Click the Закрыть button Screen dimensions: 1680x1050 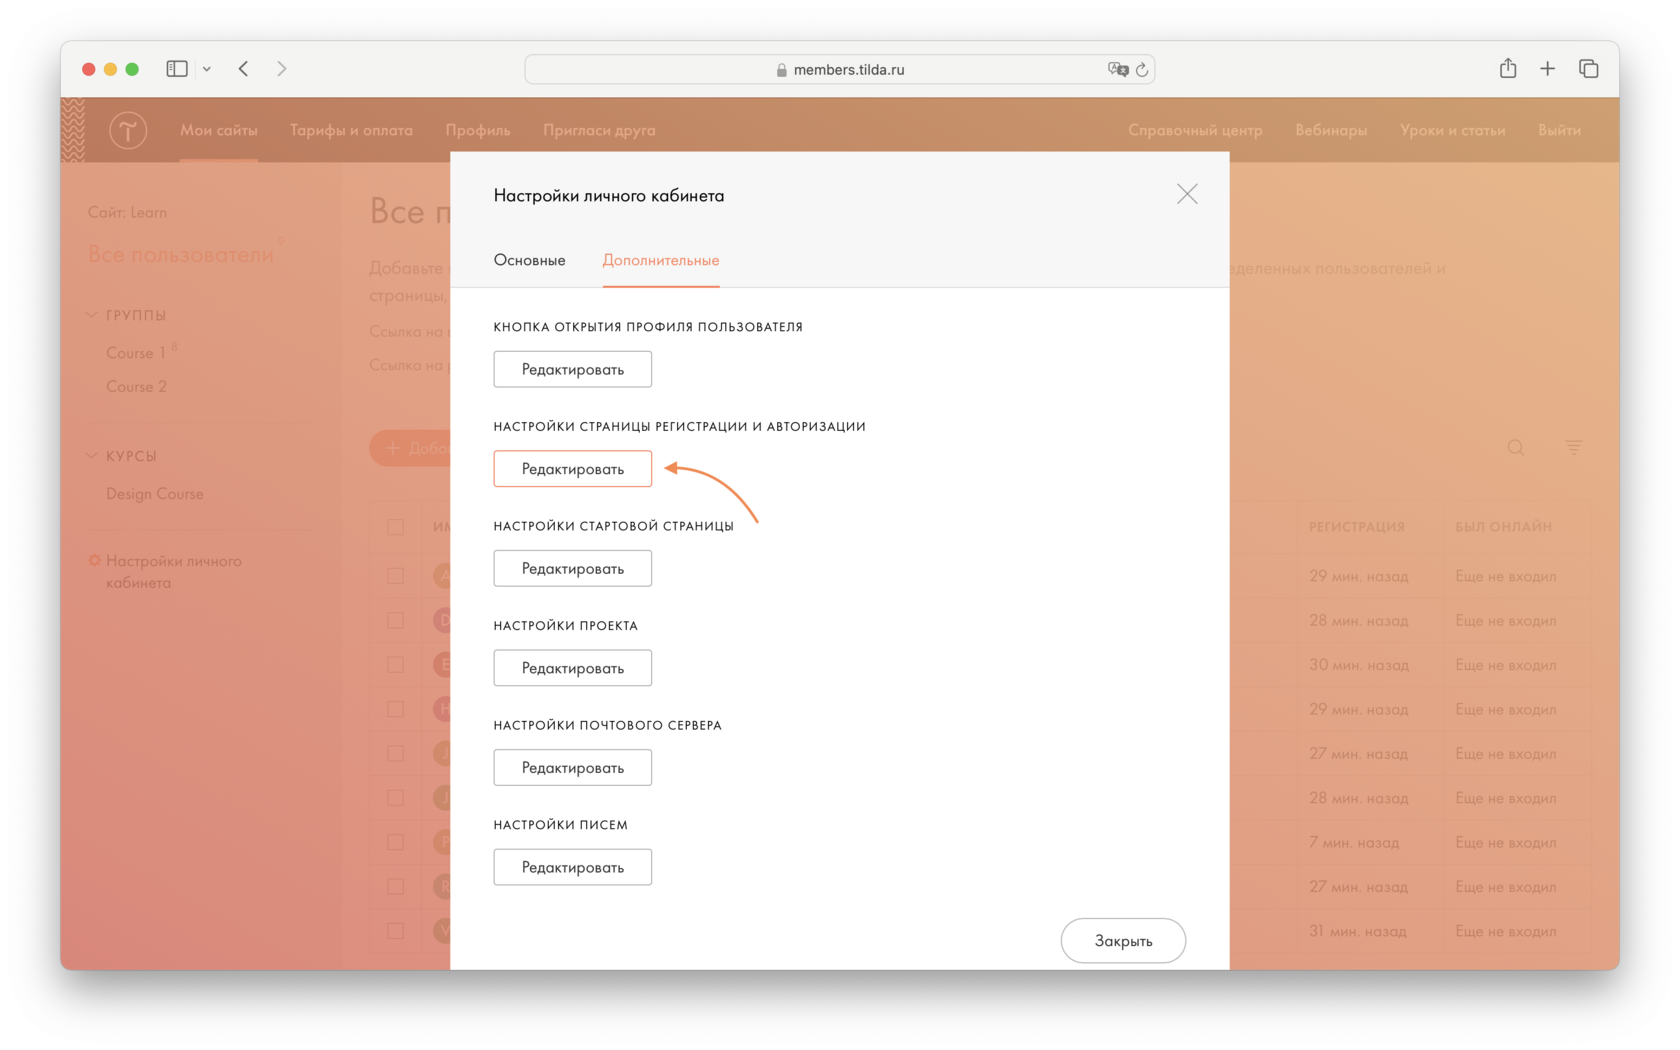[1123, 941]
